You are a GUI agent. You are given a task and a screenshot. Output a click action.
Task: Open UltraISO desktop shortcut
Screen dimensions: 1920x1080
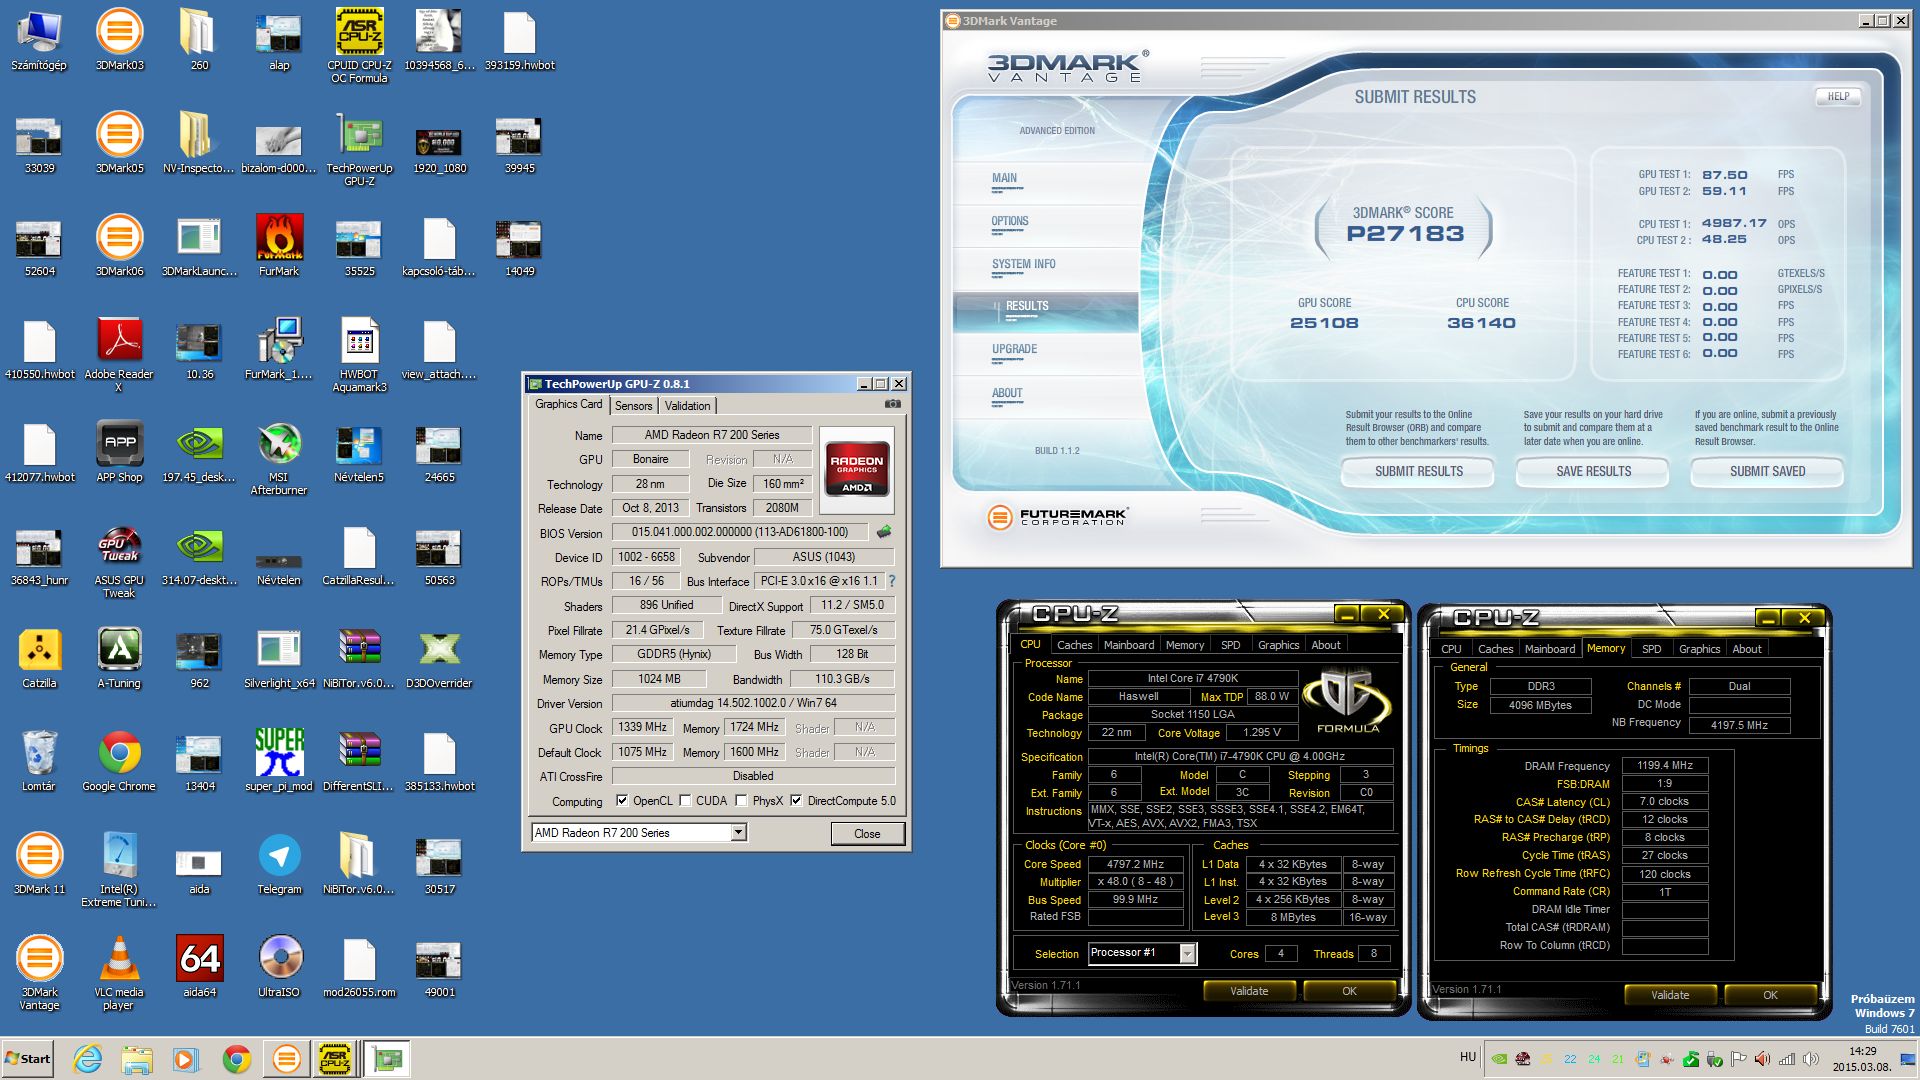(279, 967)
